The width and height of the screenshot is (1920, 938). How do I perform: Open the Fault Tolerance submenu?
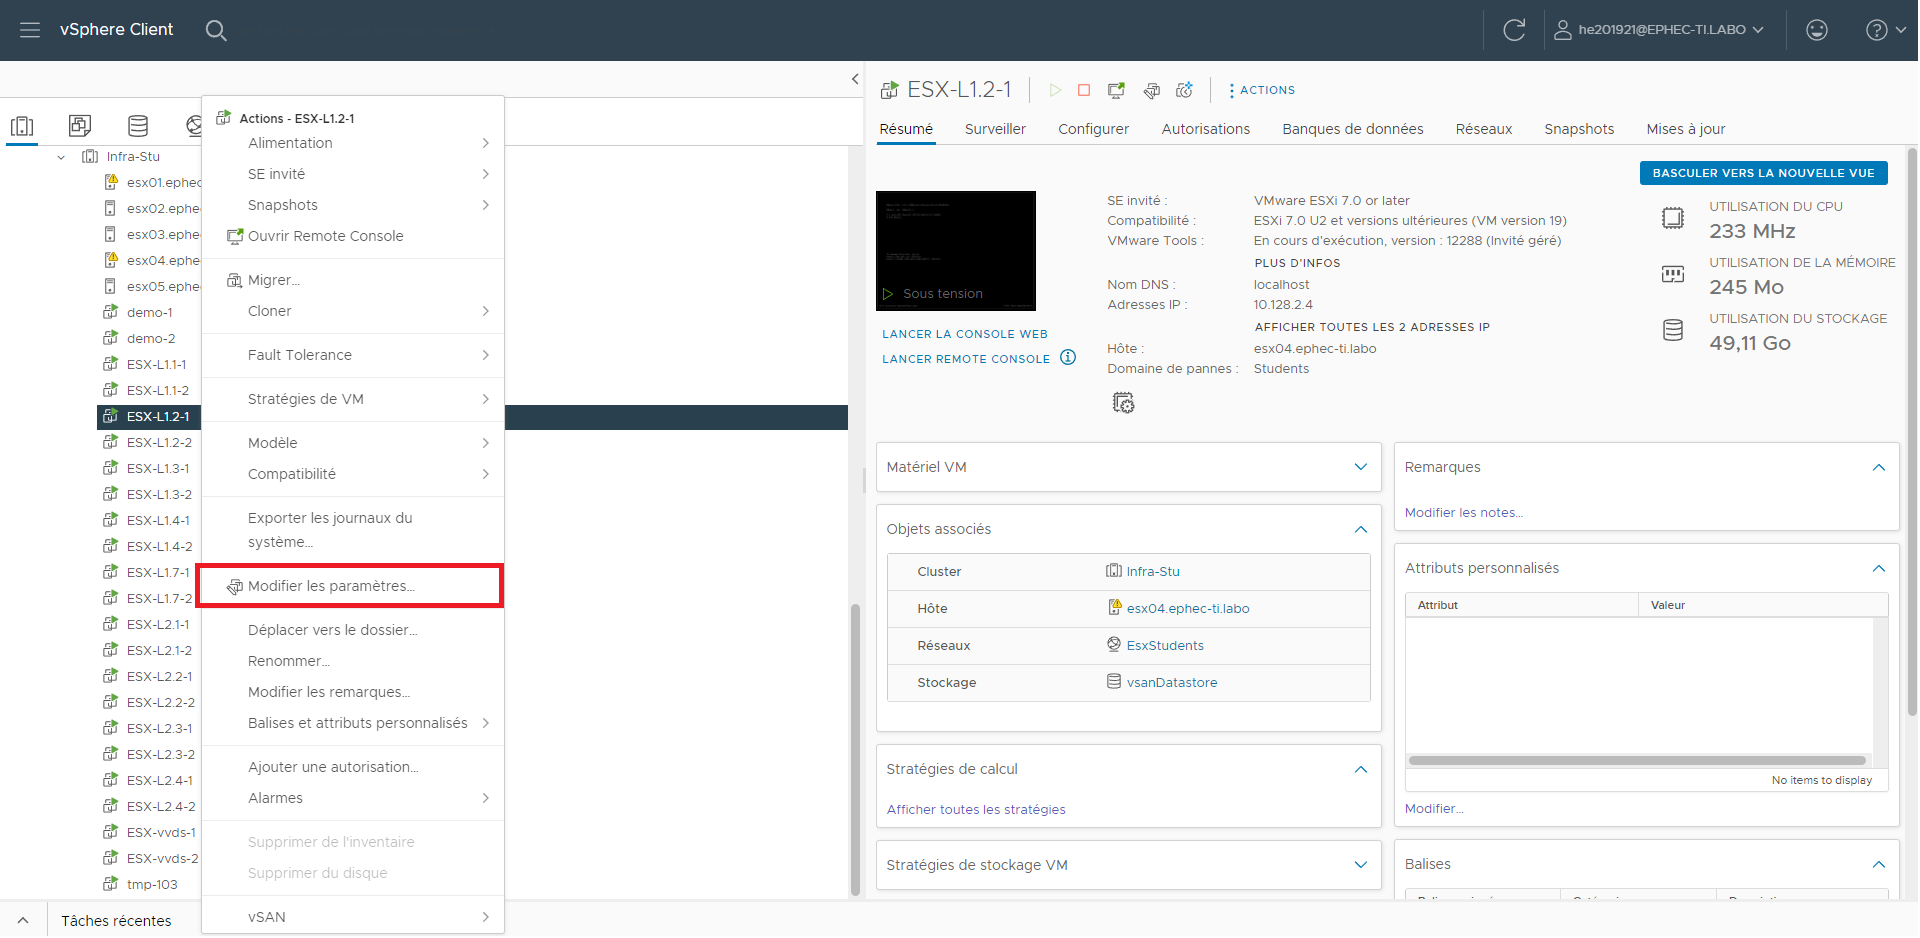pos(353,355)
